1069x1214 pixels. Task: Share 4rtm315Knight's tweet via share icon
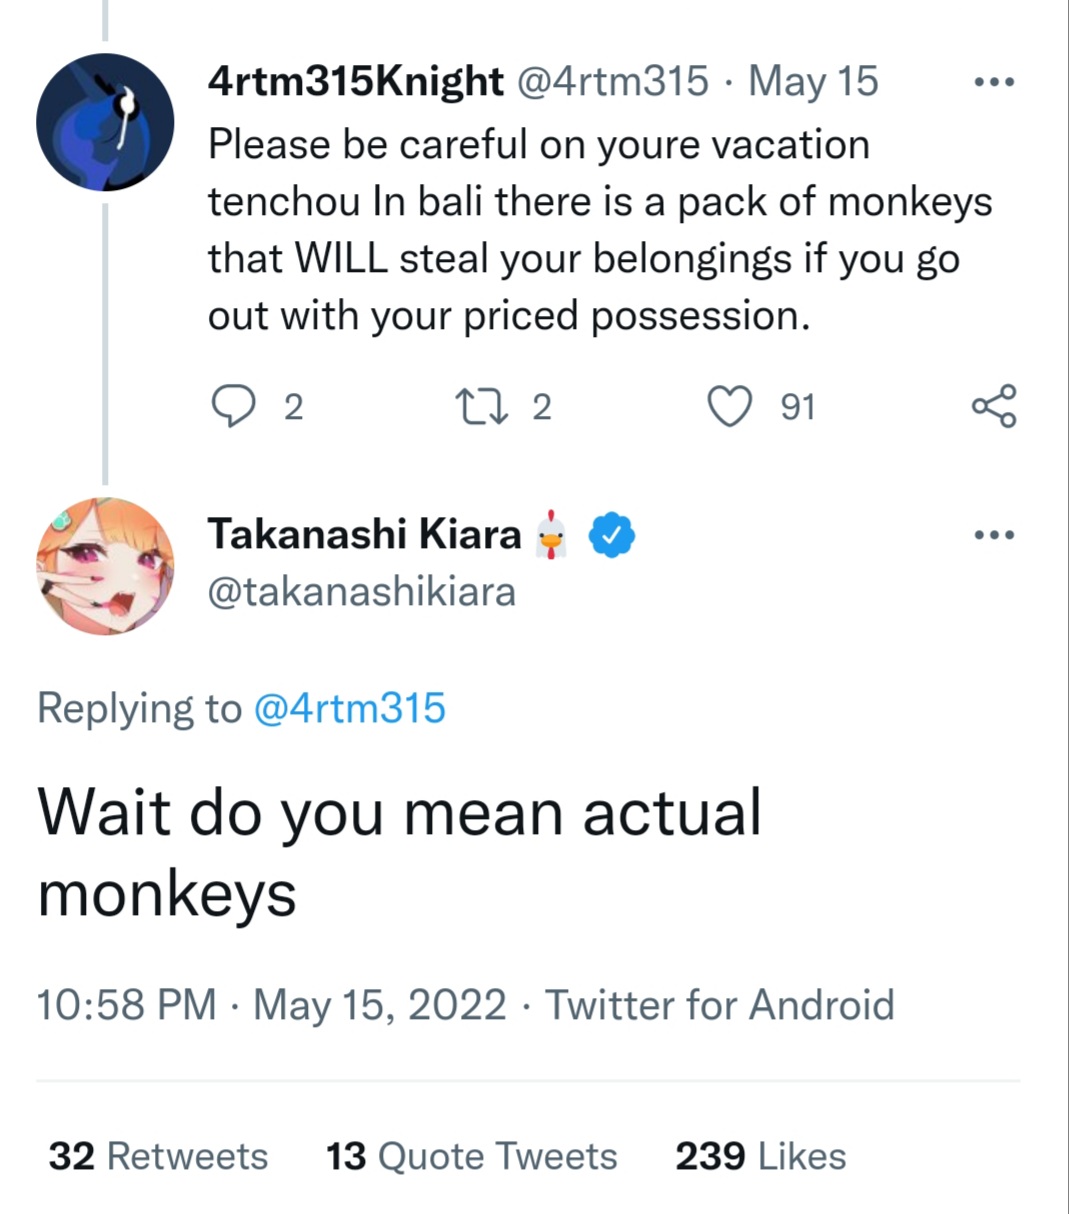pyautogui.click(x=994, y=407)
